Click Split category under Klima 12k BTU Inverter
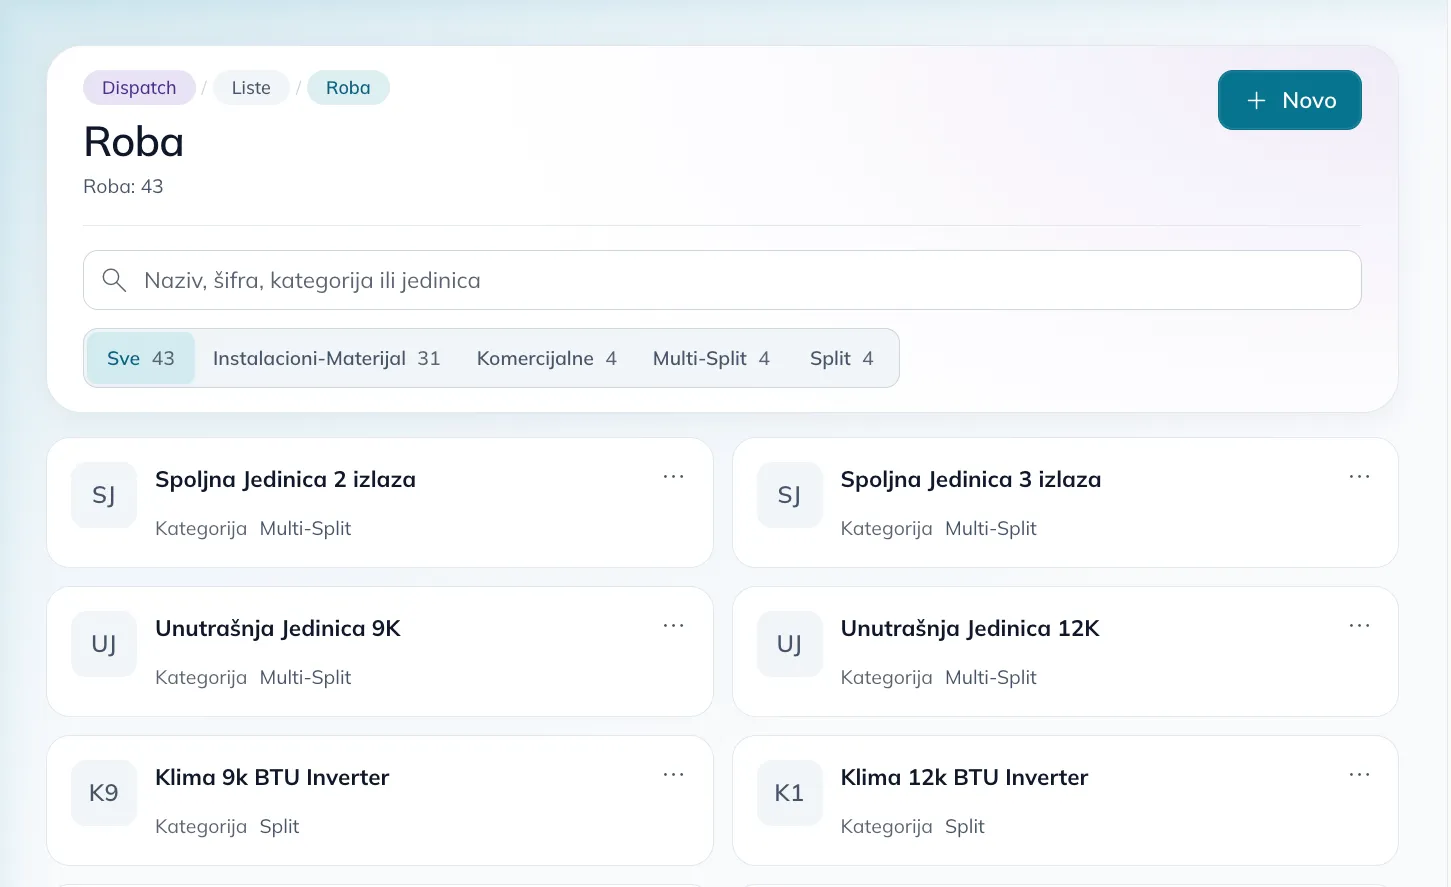This screenshot has width=1451, height=887. click(x=965, y=827)
